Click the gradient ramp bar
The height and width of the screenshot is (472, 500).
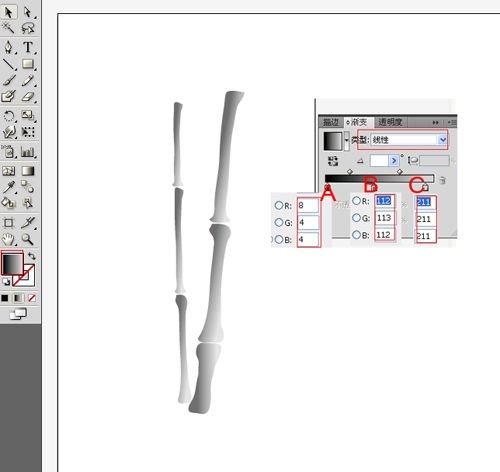379,178
